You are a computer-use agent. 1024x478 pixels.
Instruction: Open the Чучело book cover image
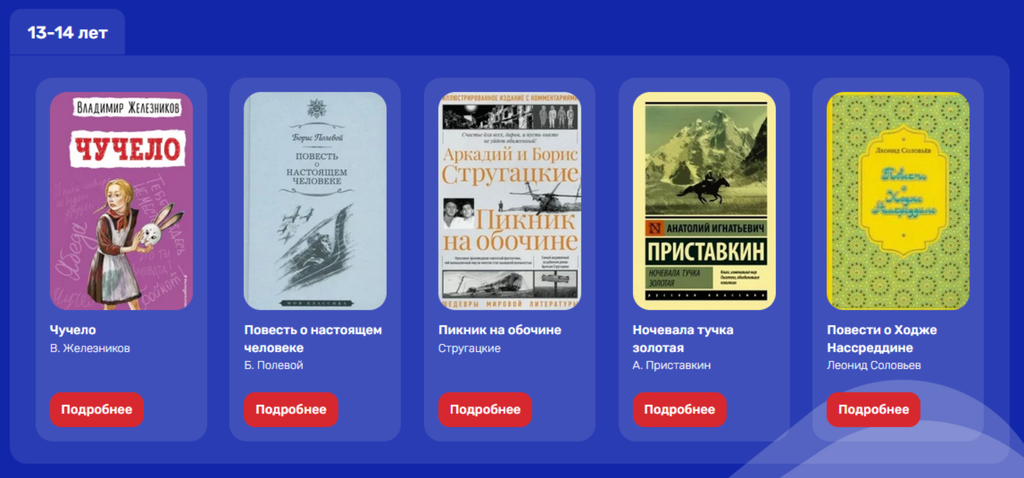(x=121, y=200)
